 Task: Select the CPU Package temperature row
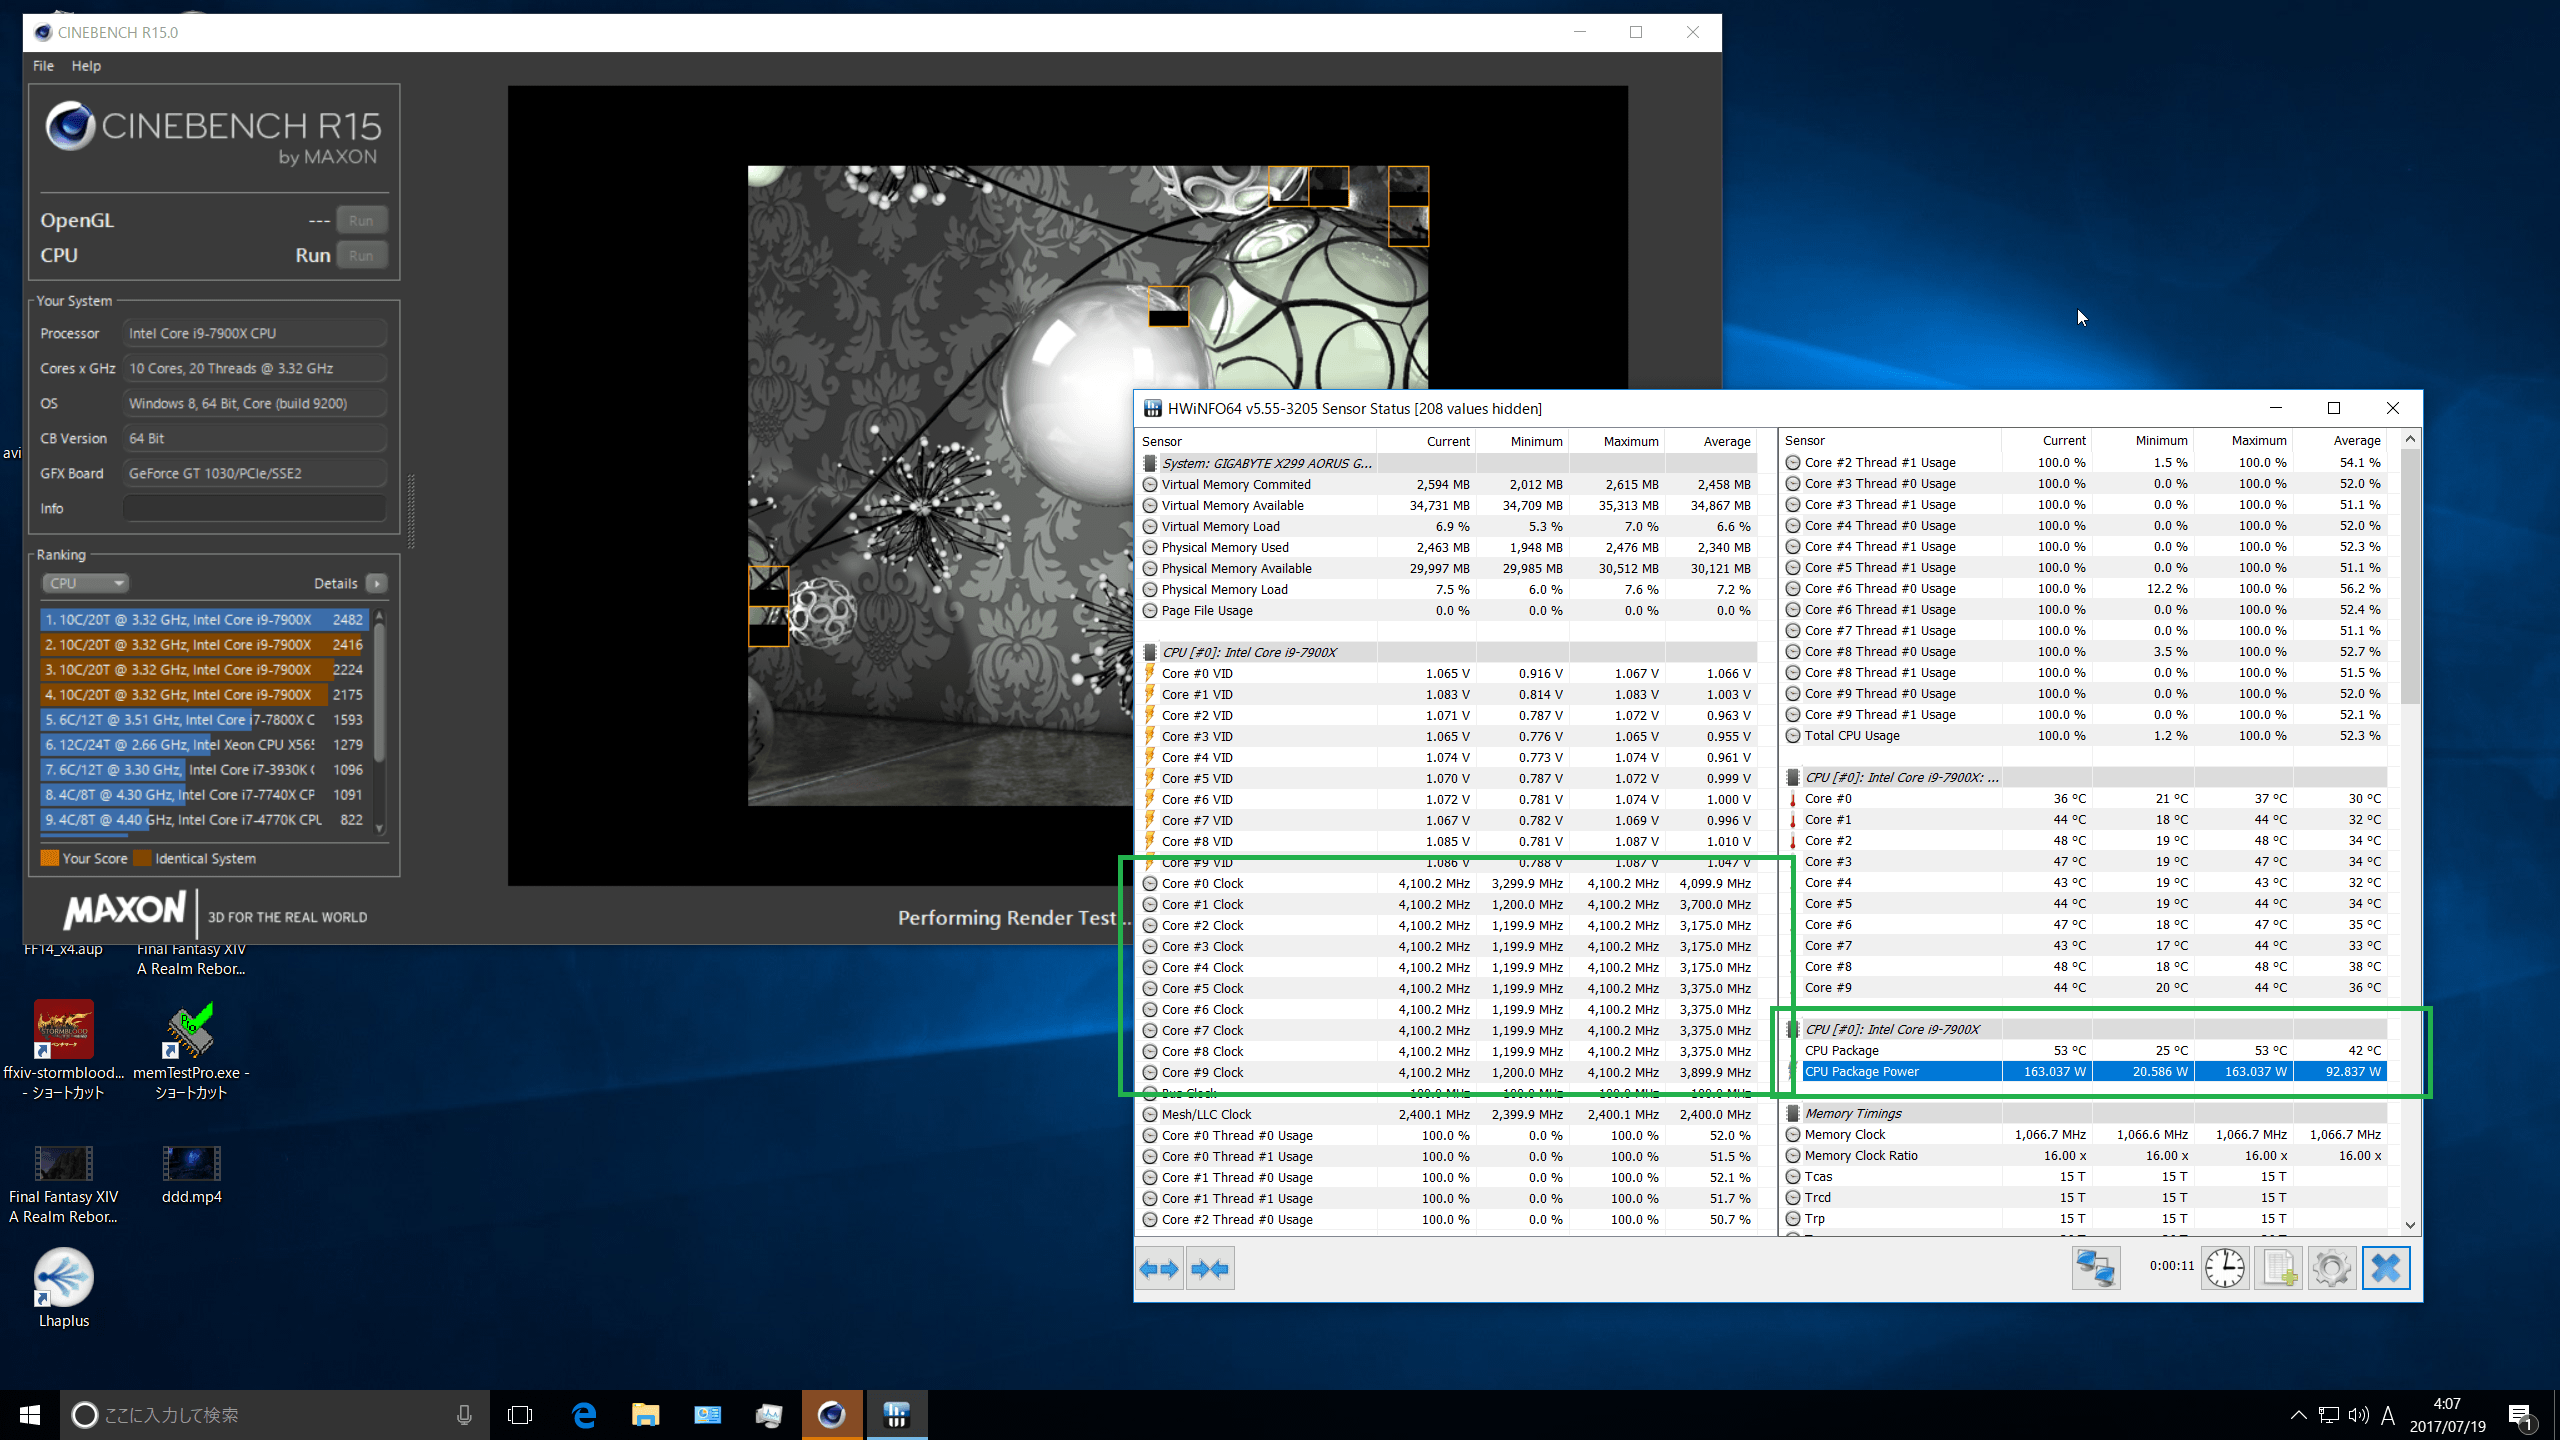[x=2086, y=1050]
